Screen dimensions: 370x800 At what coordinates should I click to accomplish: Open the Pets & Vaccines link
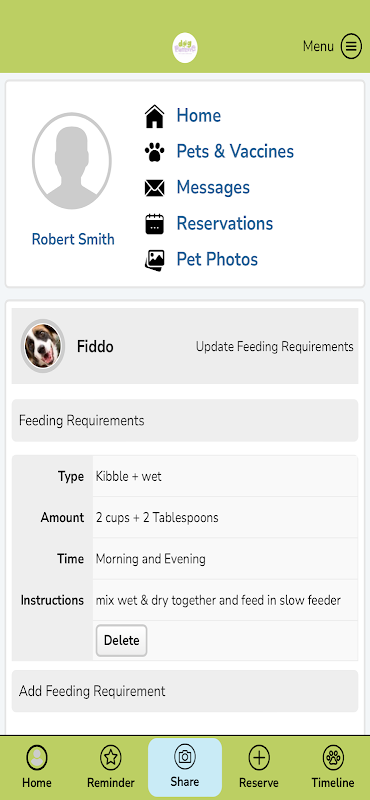[235, 152]
